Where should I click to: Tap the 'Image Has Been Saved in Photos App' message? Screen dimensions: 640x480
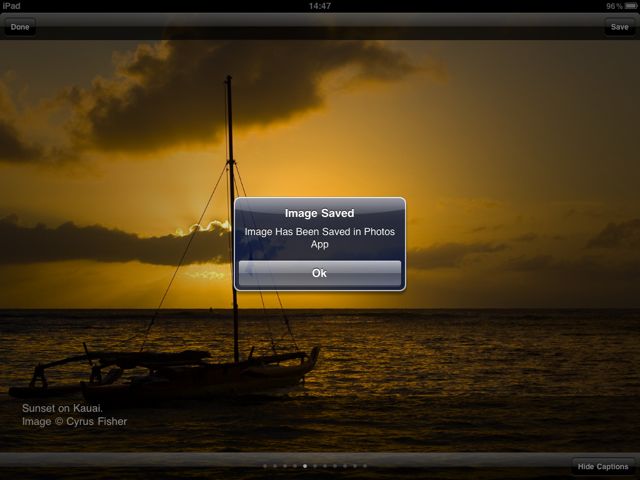click(320, 238)
